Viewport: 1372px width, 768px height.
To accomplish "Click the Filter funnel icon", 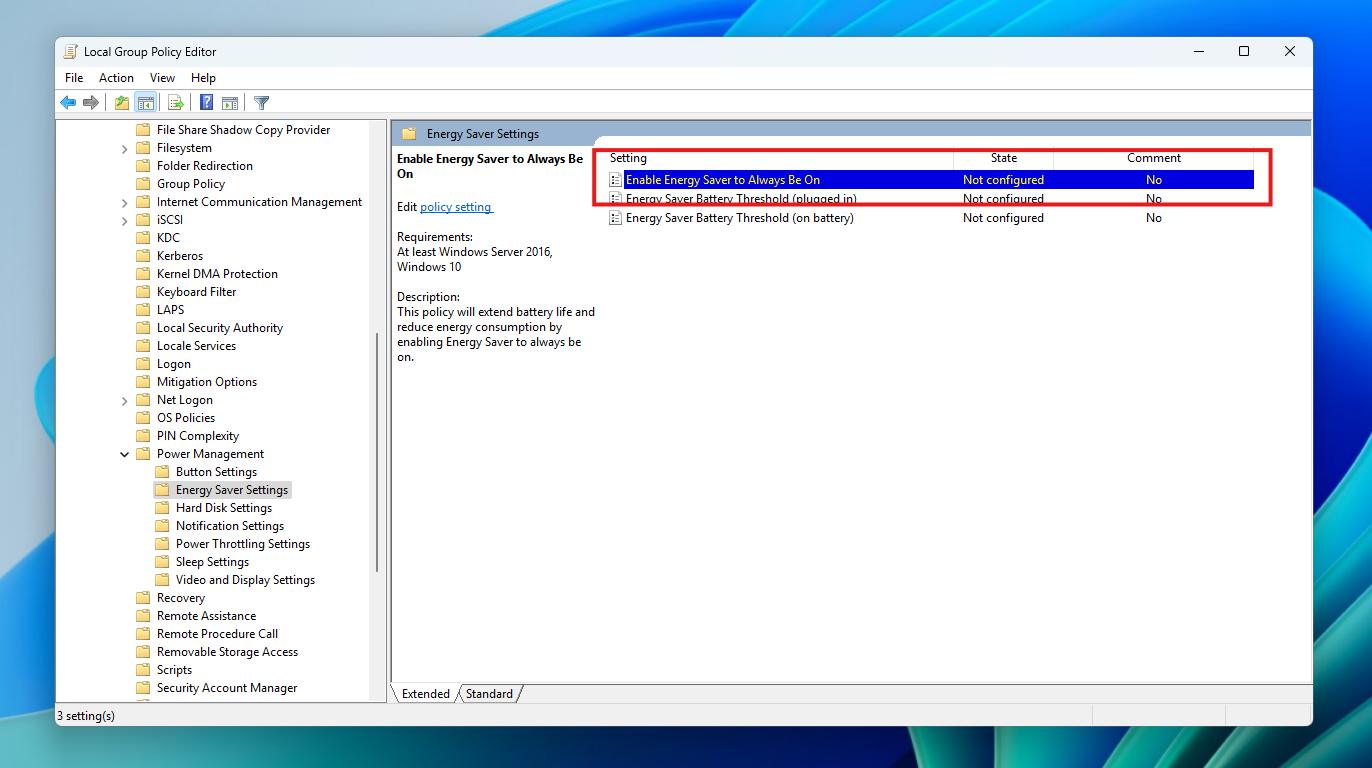I will tap(261, 102).
